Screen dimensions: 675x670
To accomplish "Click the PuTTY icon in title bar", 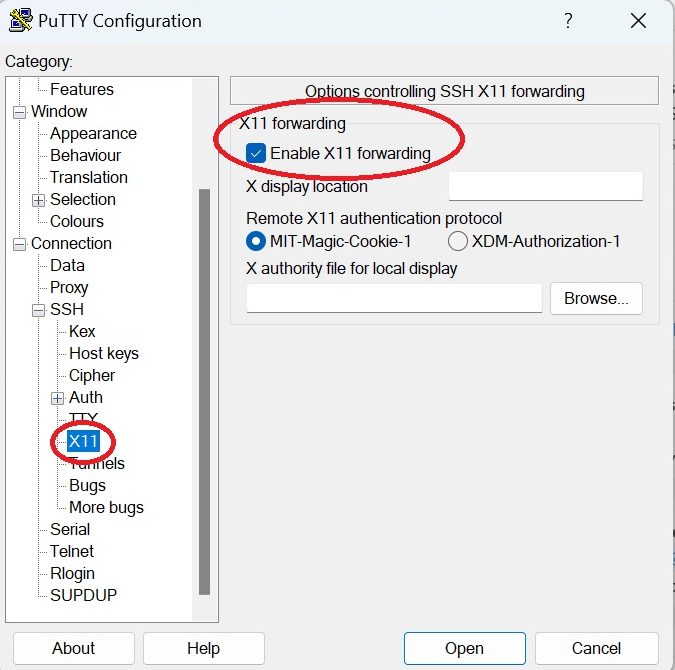I will pos(20,20).
